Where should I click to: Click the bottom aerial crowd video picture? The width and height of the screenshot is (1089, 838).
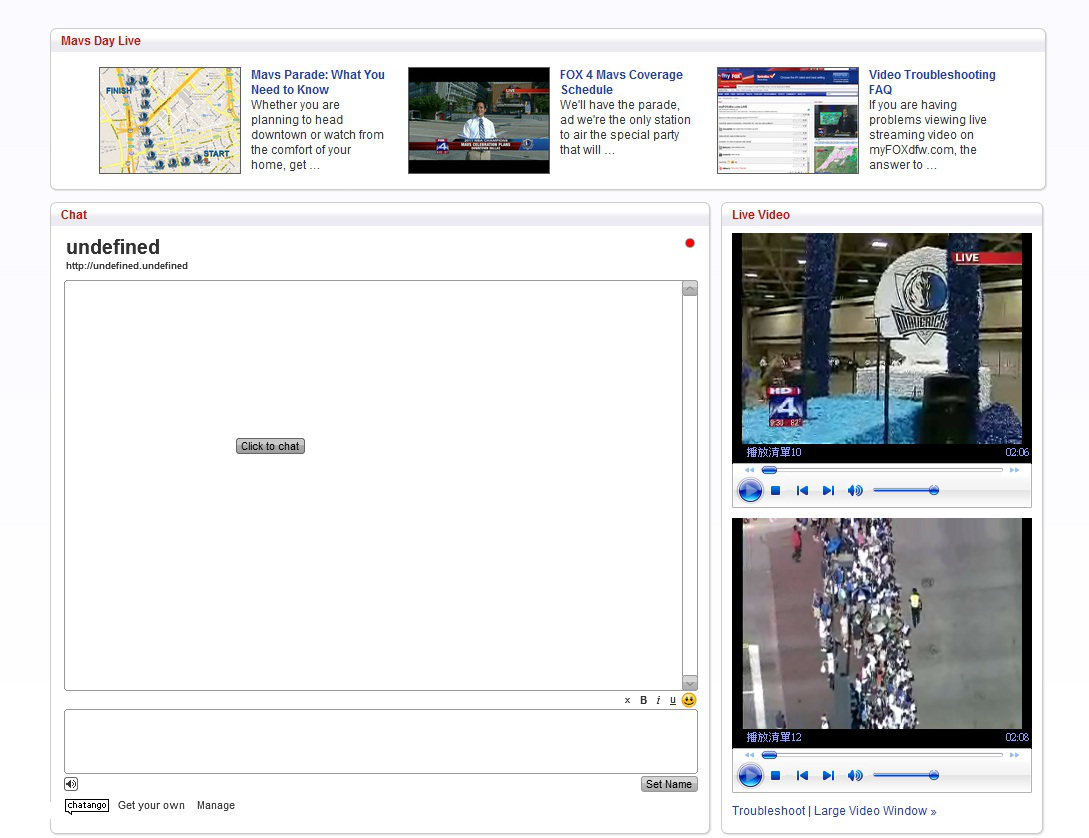[x=882, y=623]
